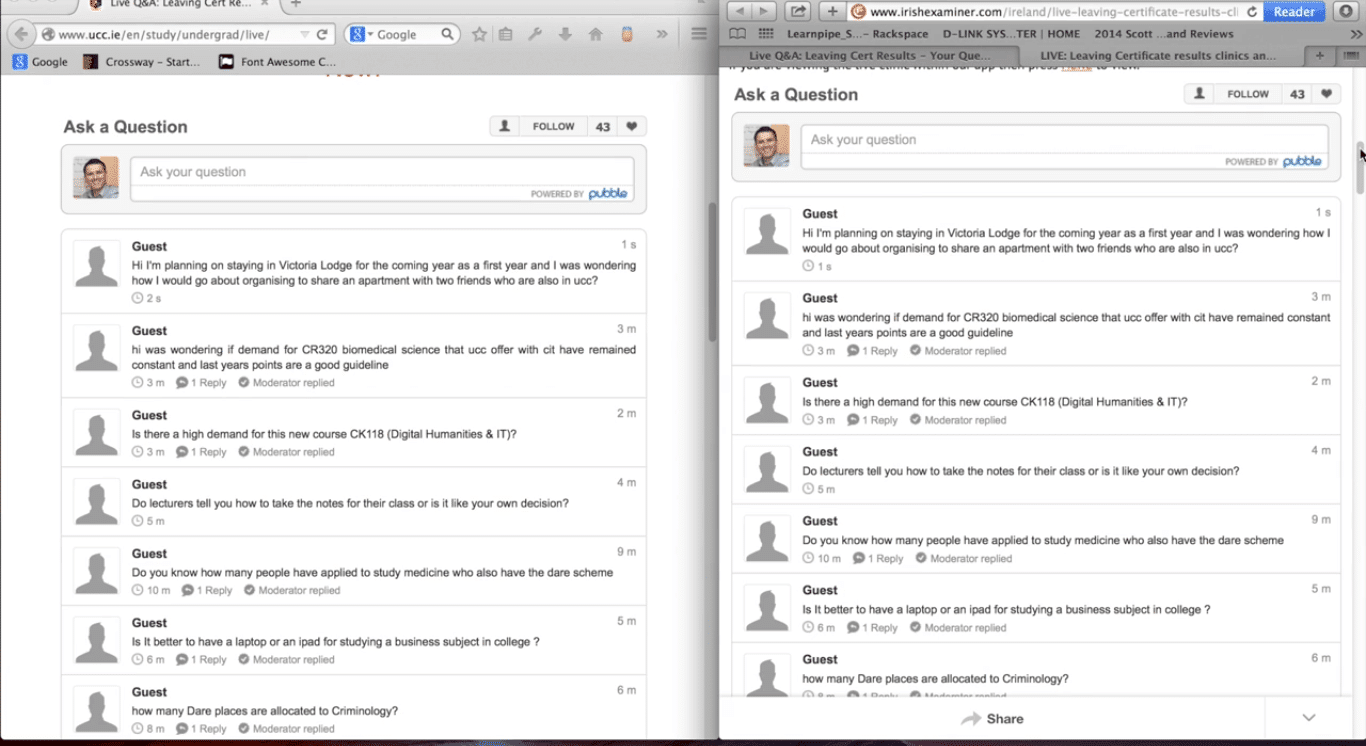This screenshot has height=746, width=1366.
Task: Click the moderator avatar in Safari ask box
Action: (766, 146)
